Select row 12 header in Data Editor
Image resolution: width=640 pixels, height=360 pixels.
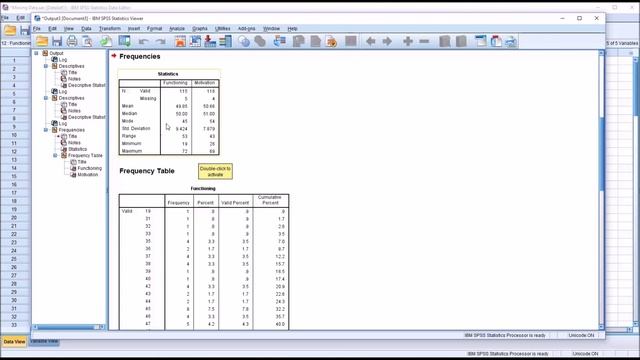[14, 151]
